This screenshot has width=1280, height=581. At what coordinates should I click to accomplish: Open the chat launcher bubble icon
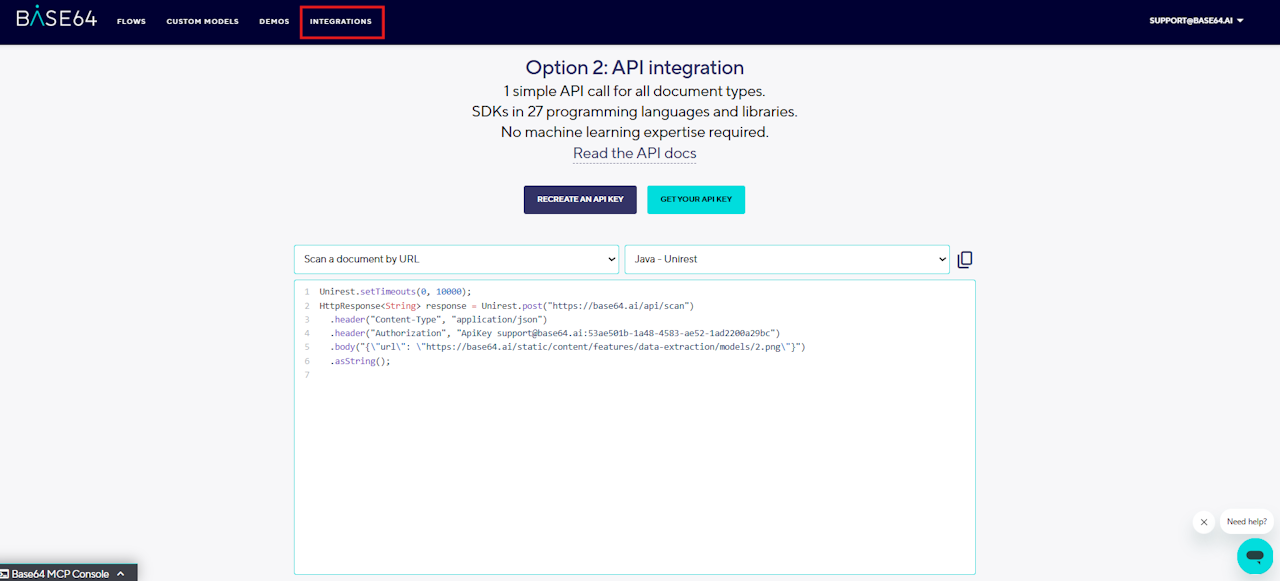[x=1254, y=556]
